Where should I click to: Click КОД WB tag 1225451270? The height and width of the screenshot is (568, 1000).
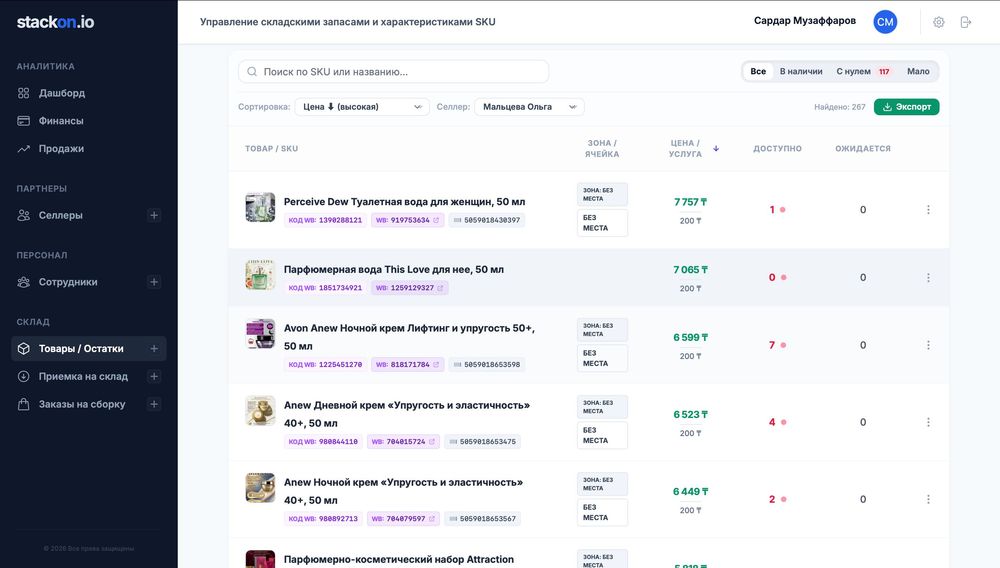pyautogui.click(x=325, y=365)
